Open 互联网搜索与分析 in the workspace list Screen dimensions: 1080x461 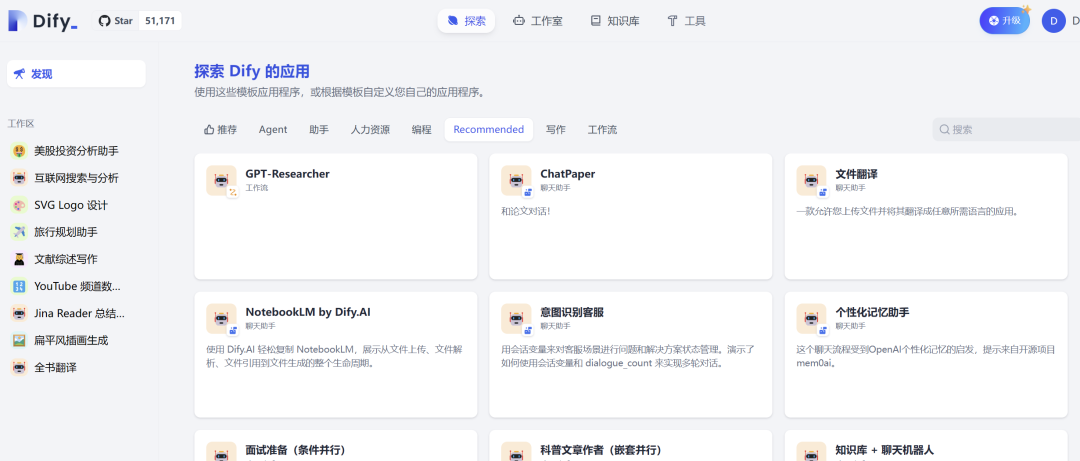pos(76,178)
